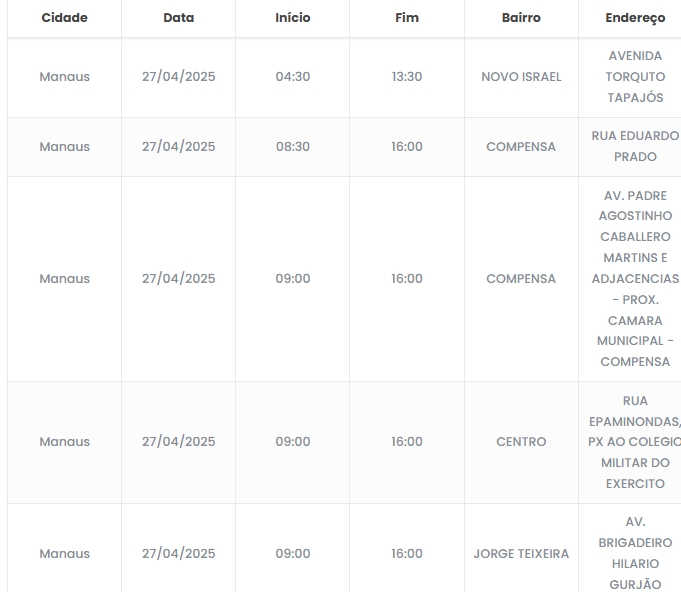Select the Início column header
This screenshot has height=592, width=681.
pyautogui.click(x=293, y=18)
